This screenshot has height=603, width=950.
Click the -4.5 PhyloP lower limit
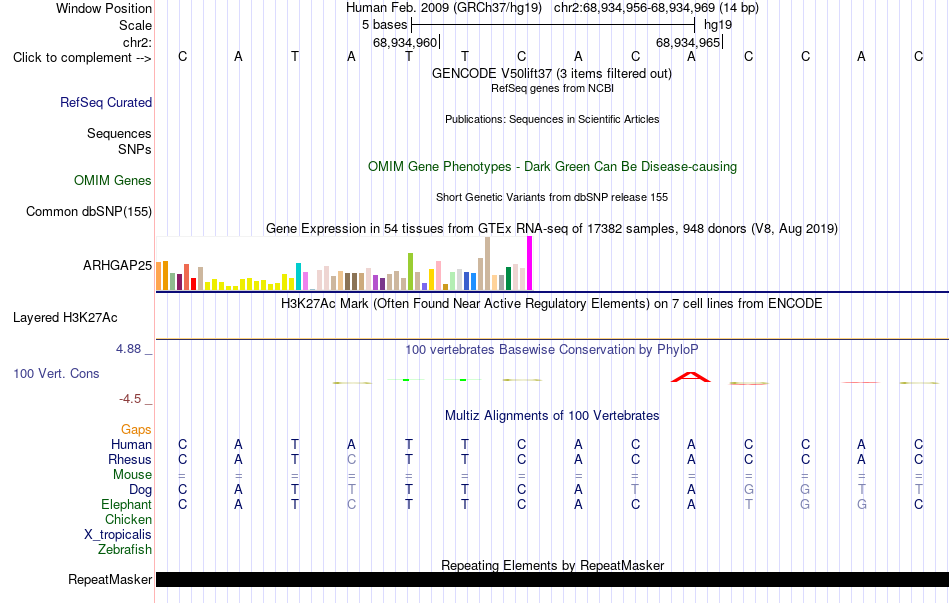point(130,399)
